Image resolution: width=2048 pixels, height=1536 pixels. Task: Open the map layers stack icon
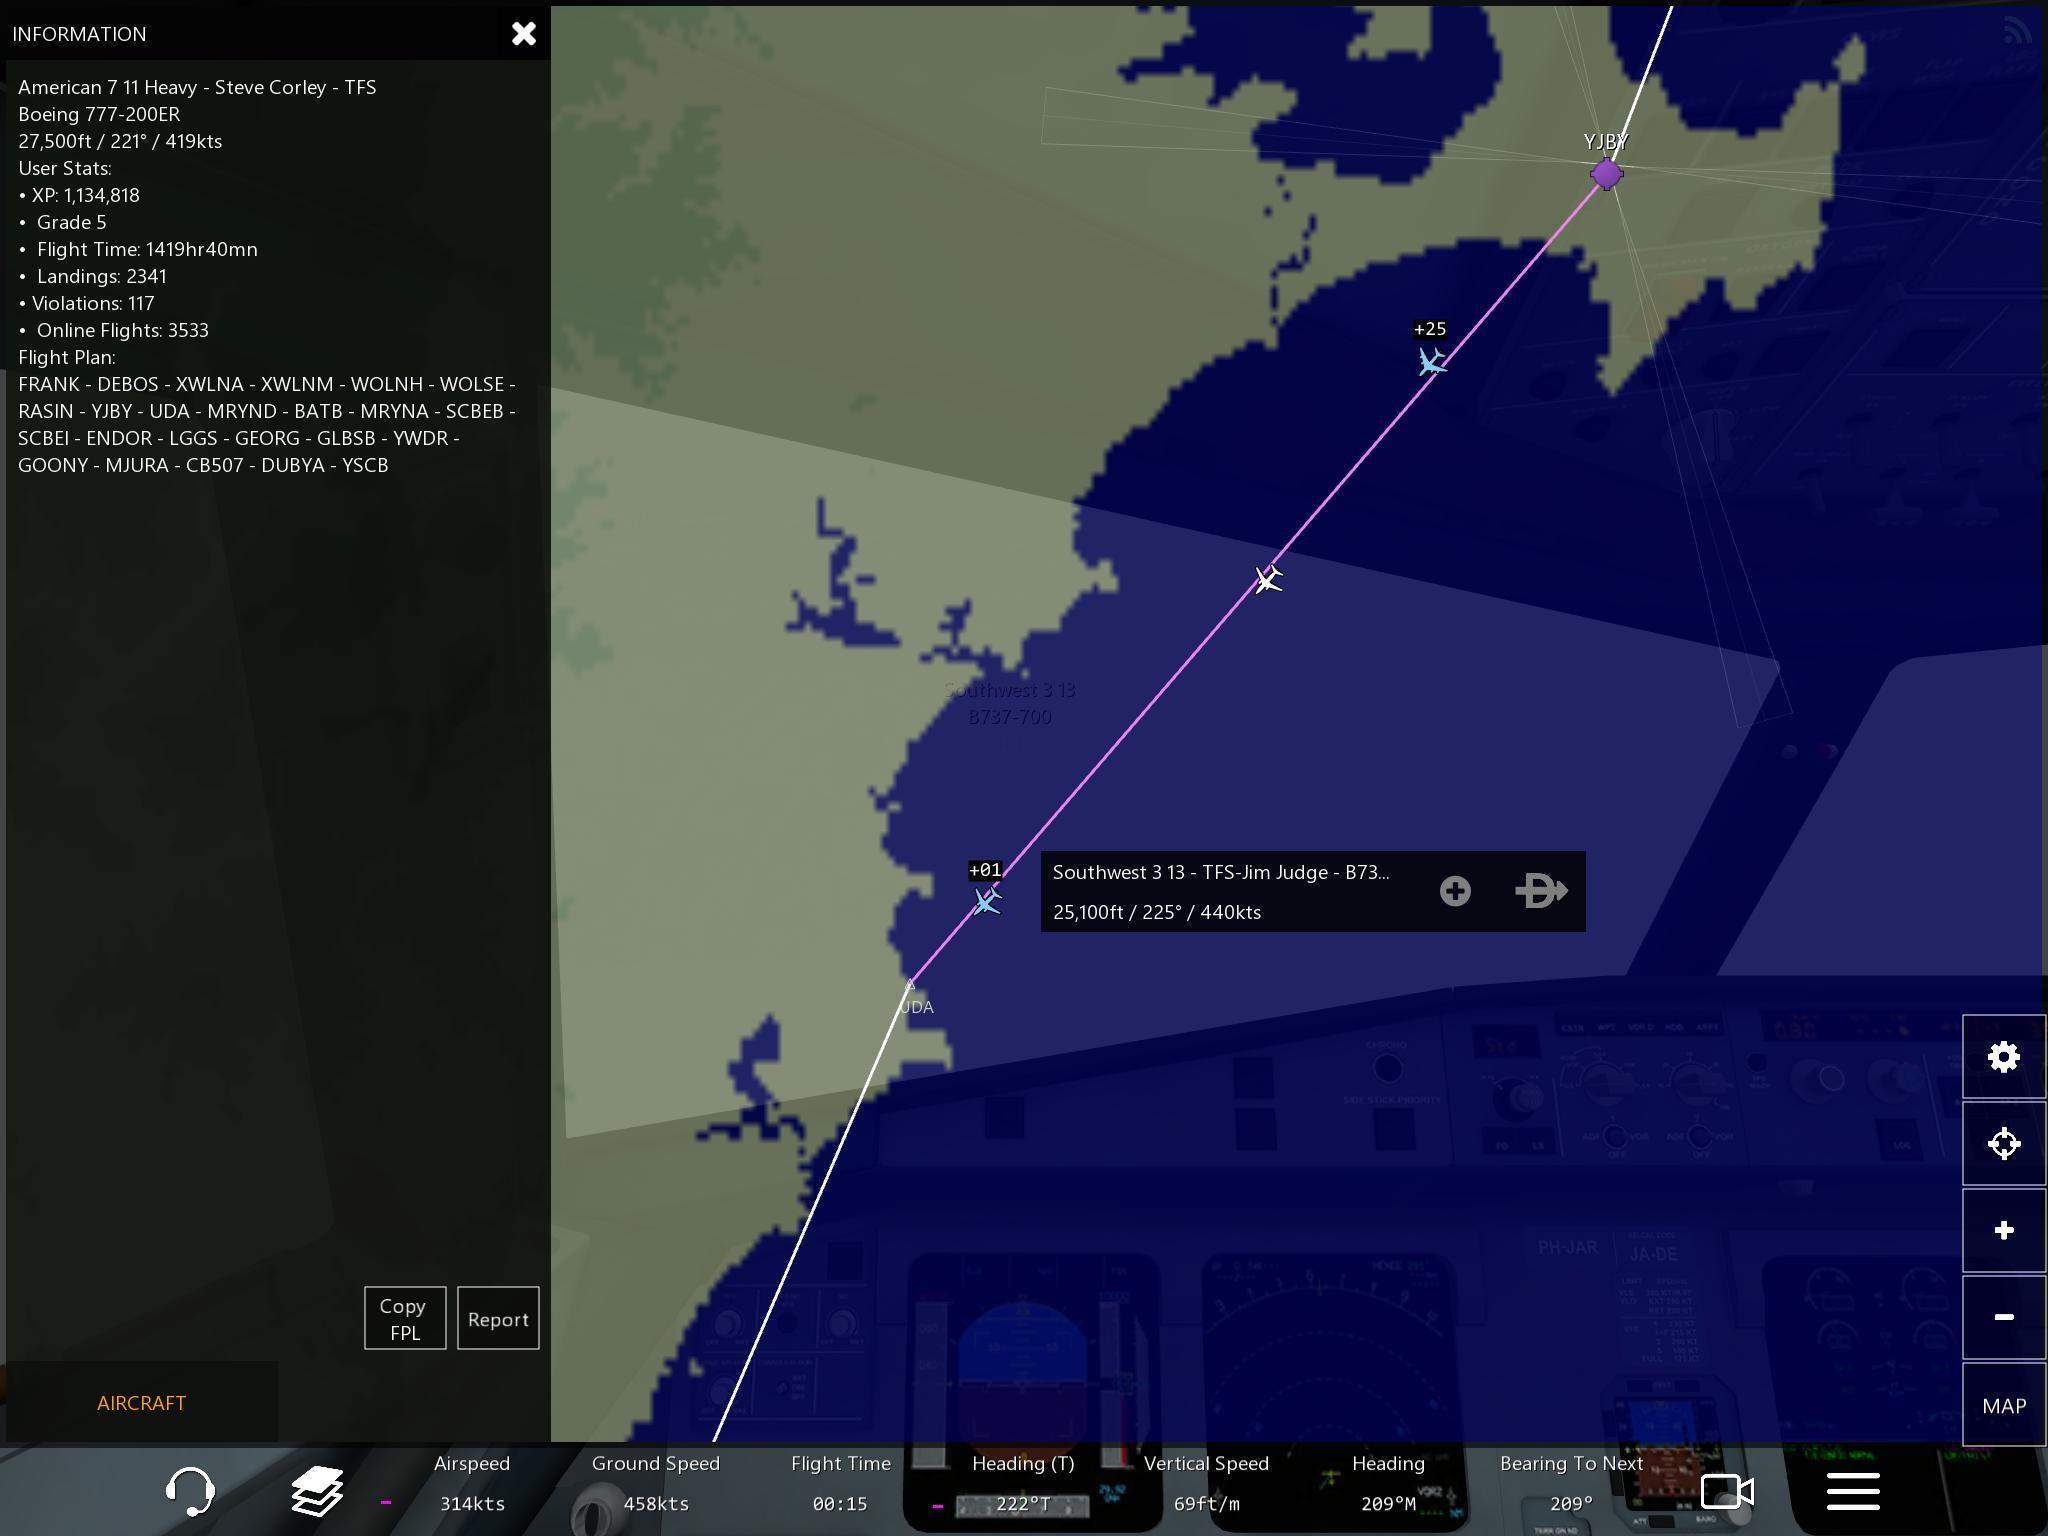point(317,1491)
